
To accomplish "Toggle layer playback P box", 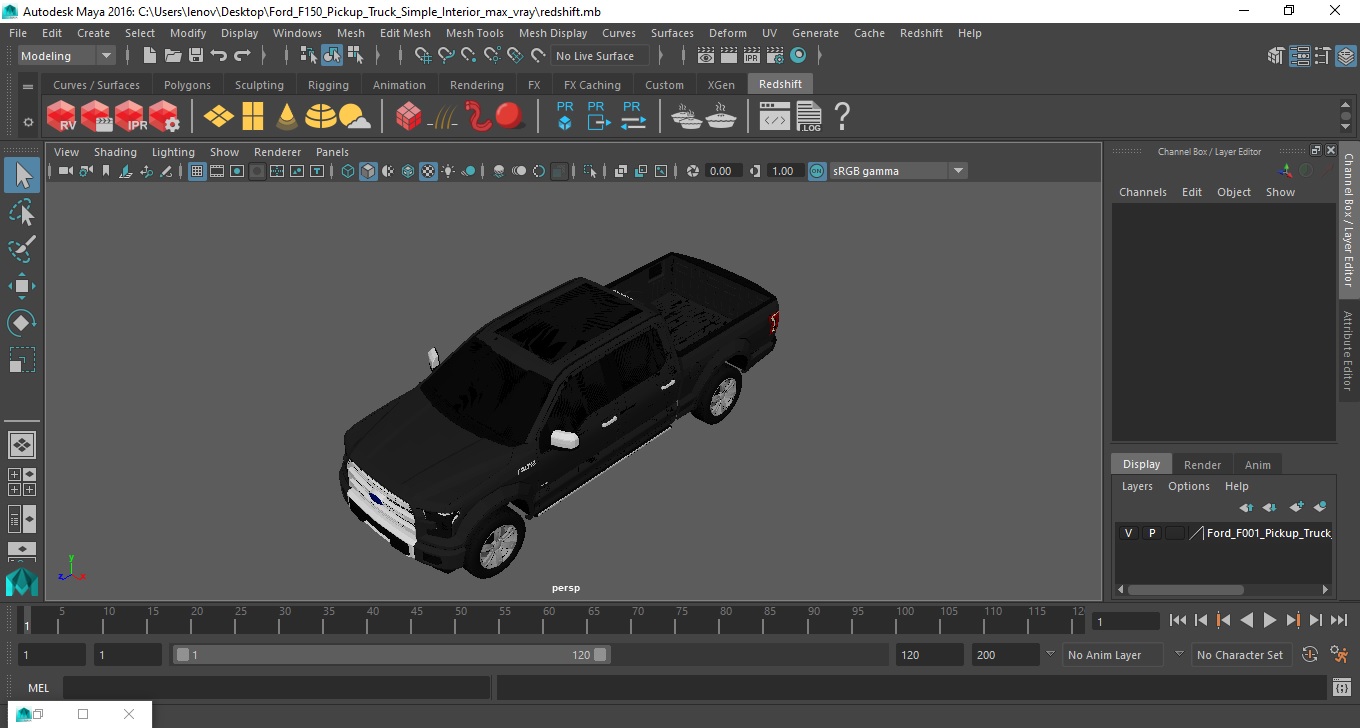I will 1152,533.
